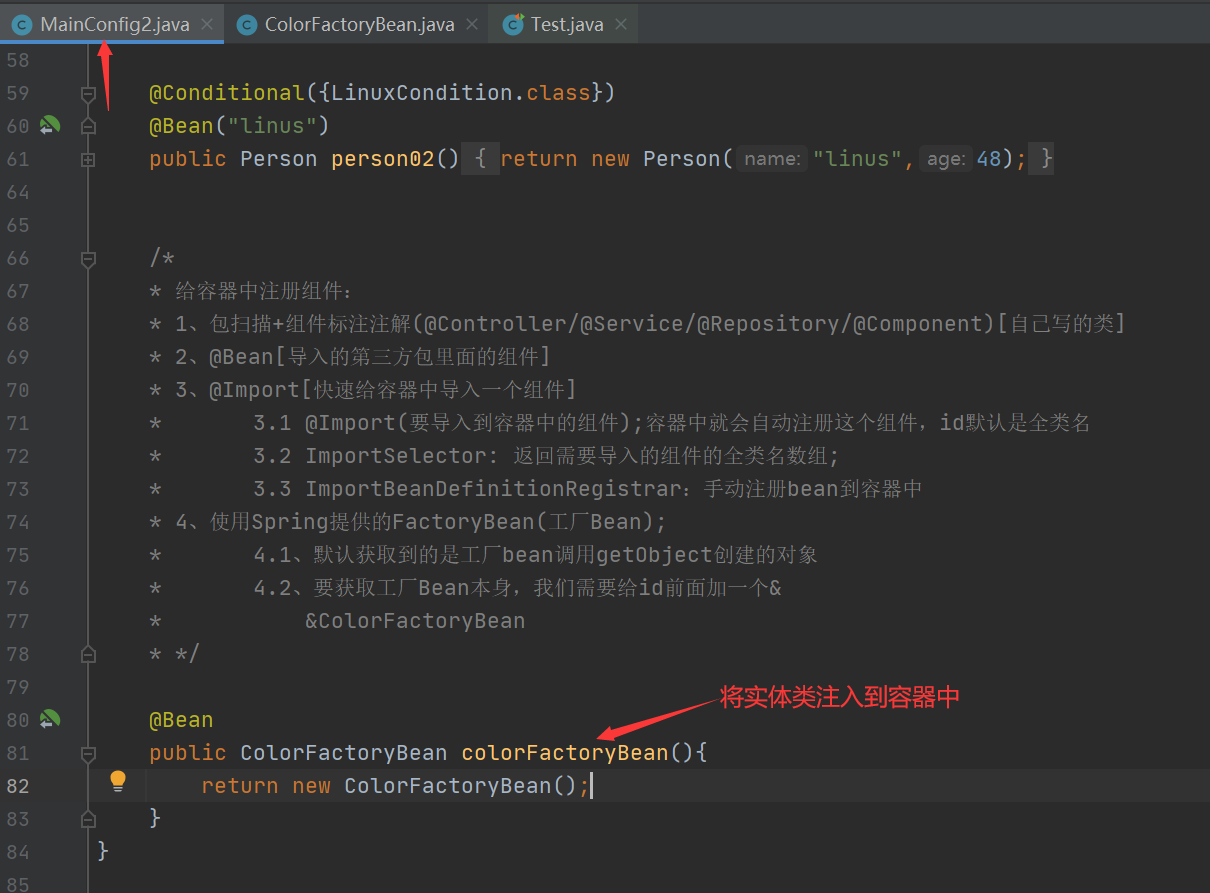Click the name: parameter hint on line 61
Viewport: 1210px width, 893px height.
point(772,158)
